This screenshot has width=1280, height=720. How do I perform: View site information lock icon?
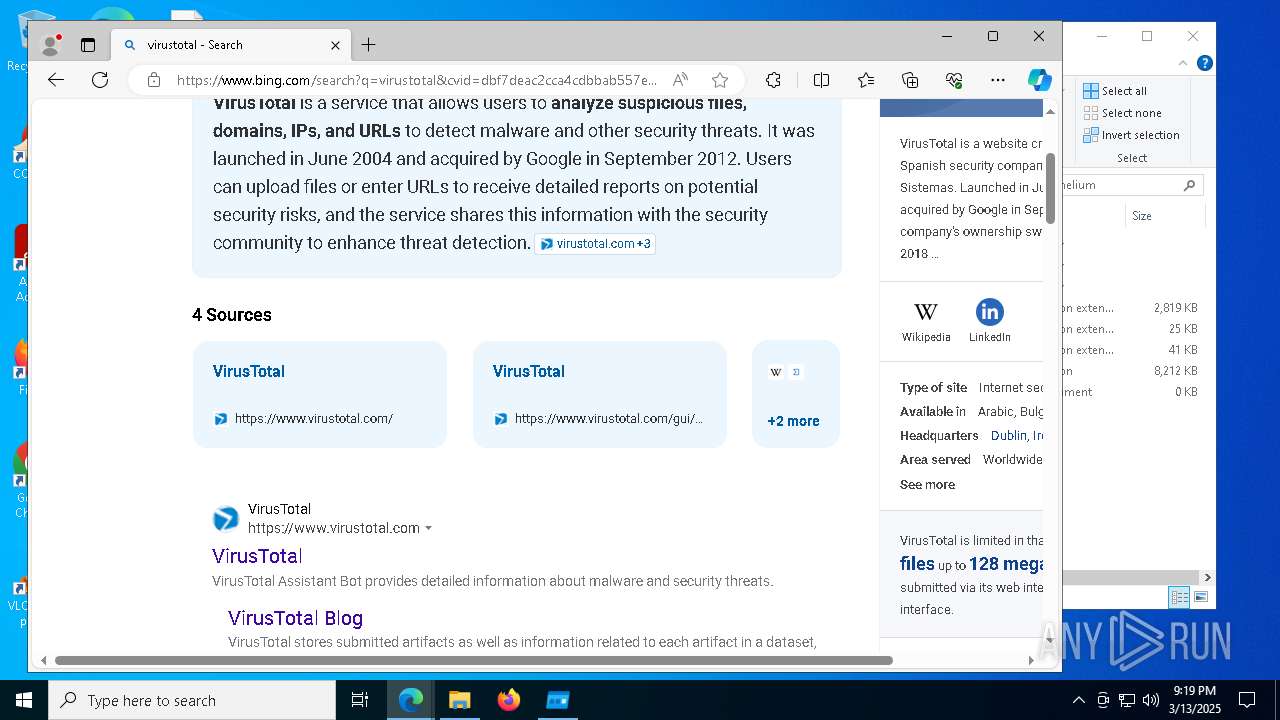click(153, 80)
